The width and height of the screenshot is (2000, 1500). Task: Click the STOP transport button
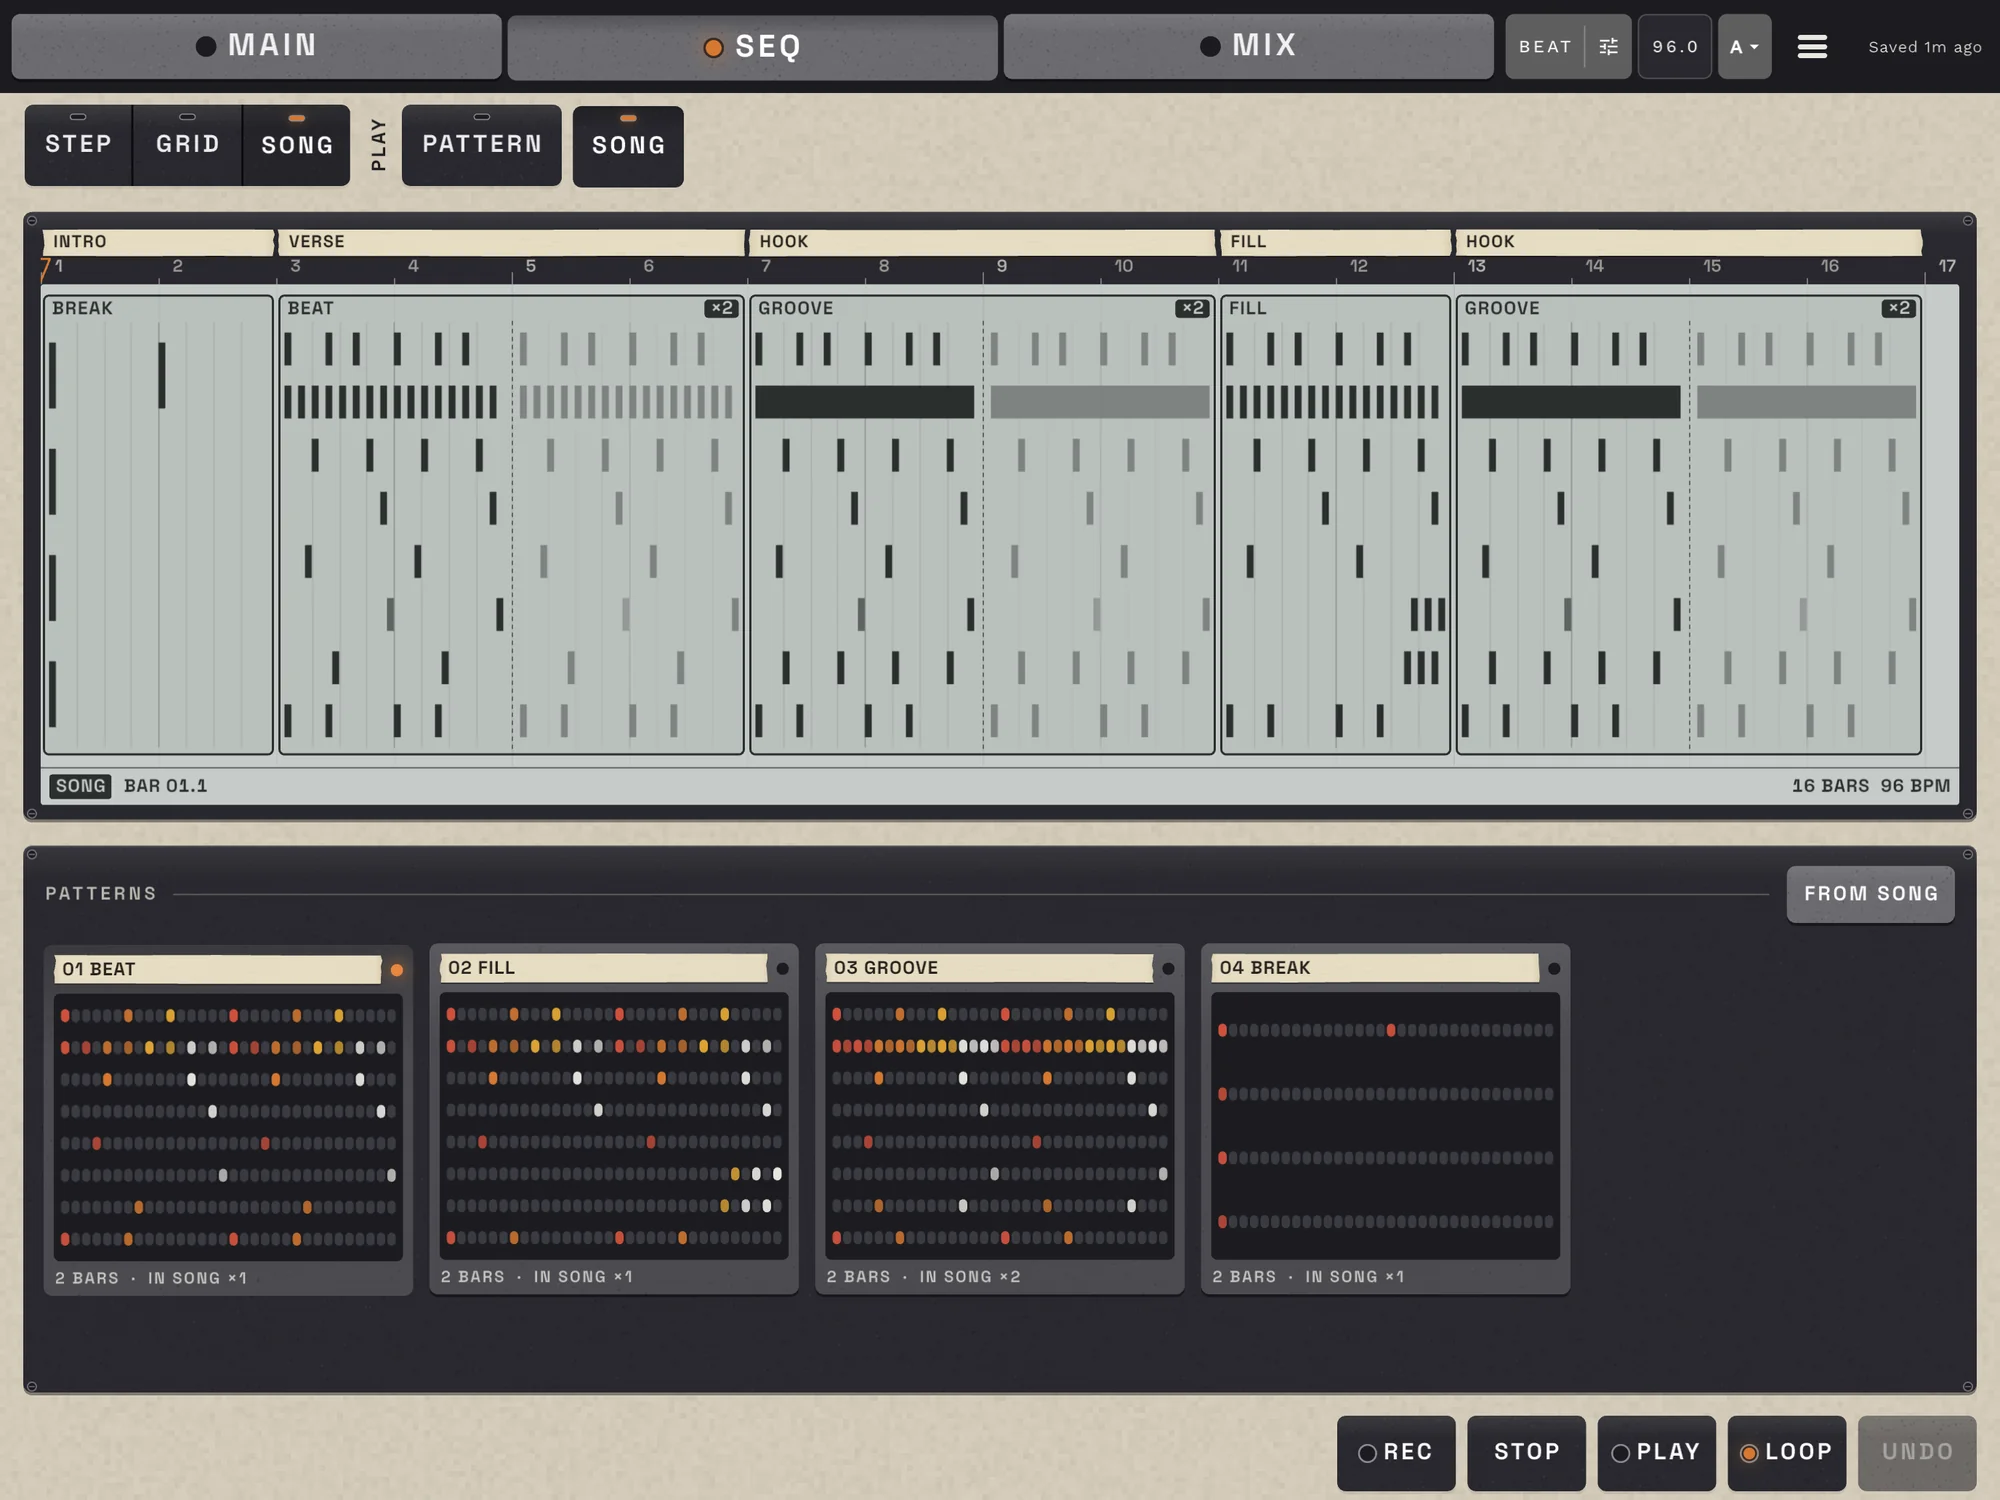point(1526,1452)
